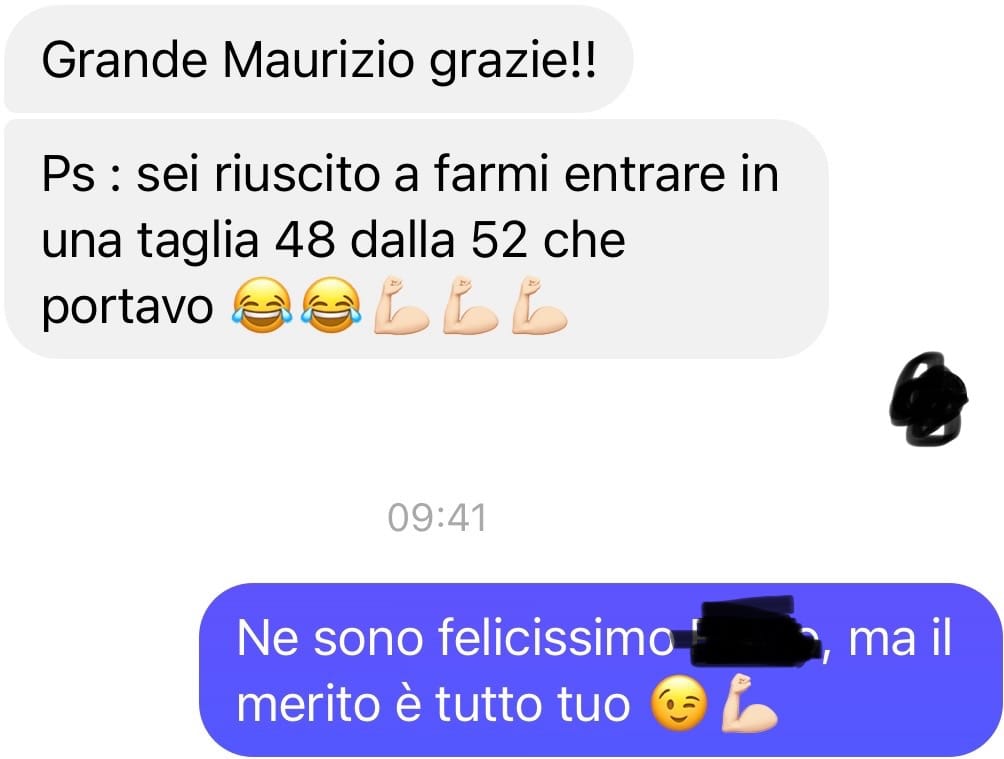The height and width of the screenshot is (759, 1004).
Task: Click the 09:41 timestamp
Action: coord(437,518)
